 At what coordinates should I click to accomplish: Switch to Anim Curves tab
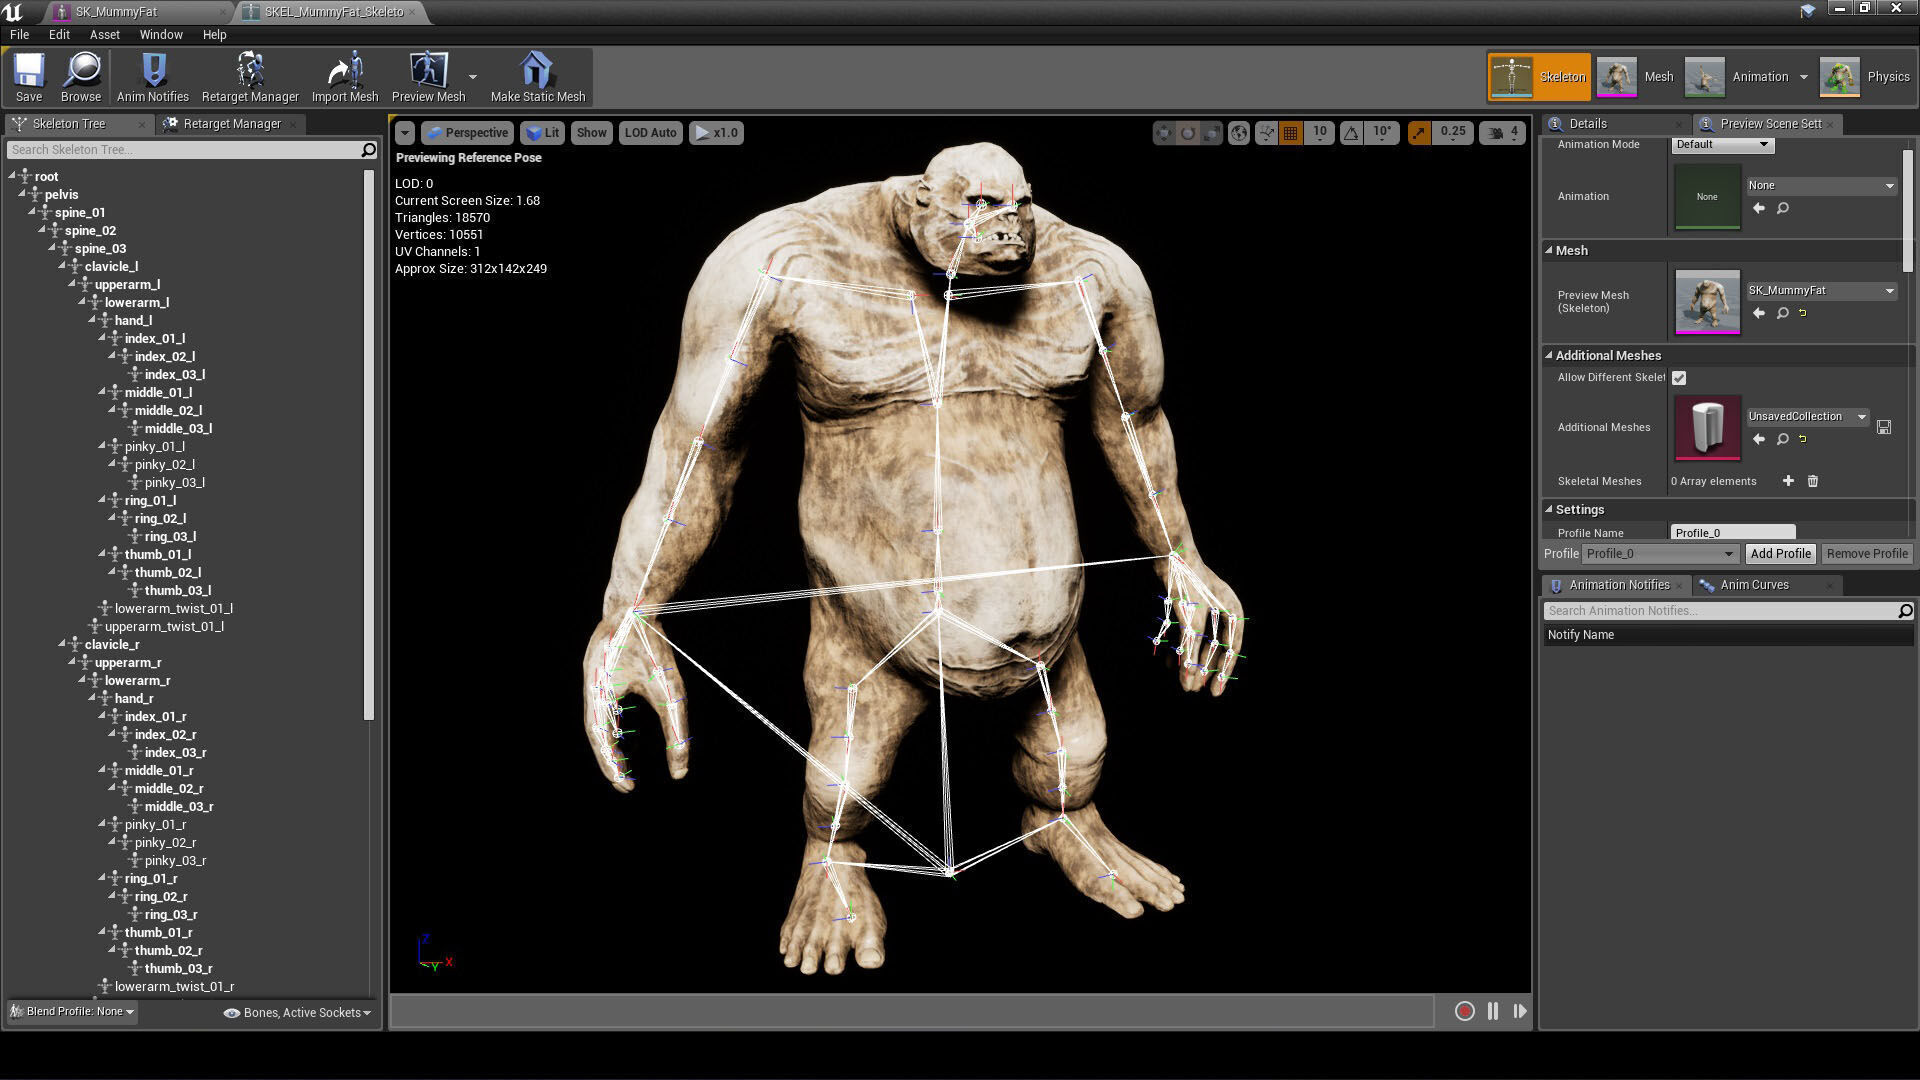(1754, 585)
